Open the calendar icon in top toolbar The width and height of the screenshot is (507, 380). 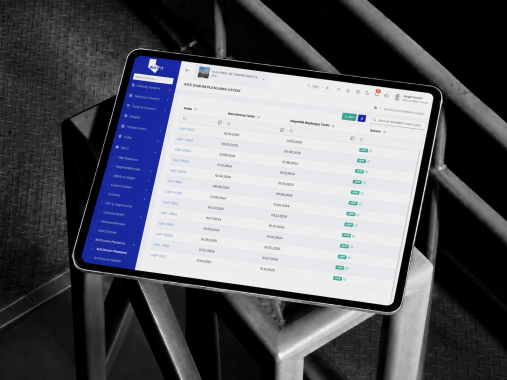click(358, 92)
